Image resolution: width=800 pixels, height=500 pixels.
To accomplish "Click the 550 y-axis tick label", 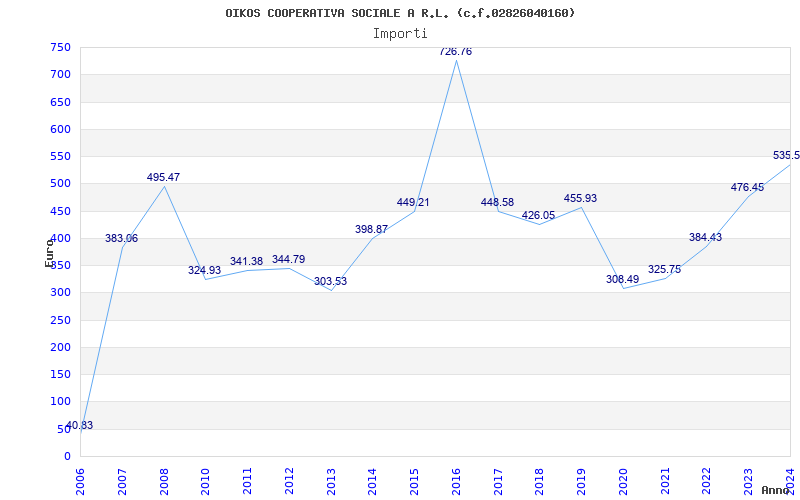I will (x=60, y=157).
